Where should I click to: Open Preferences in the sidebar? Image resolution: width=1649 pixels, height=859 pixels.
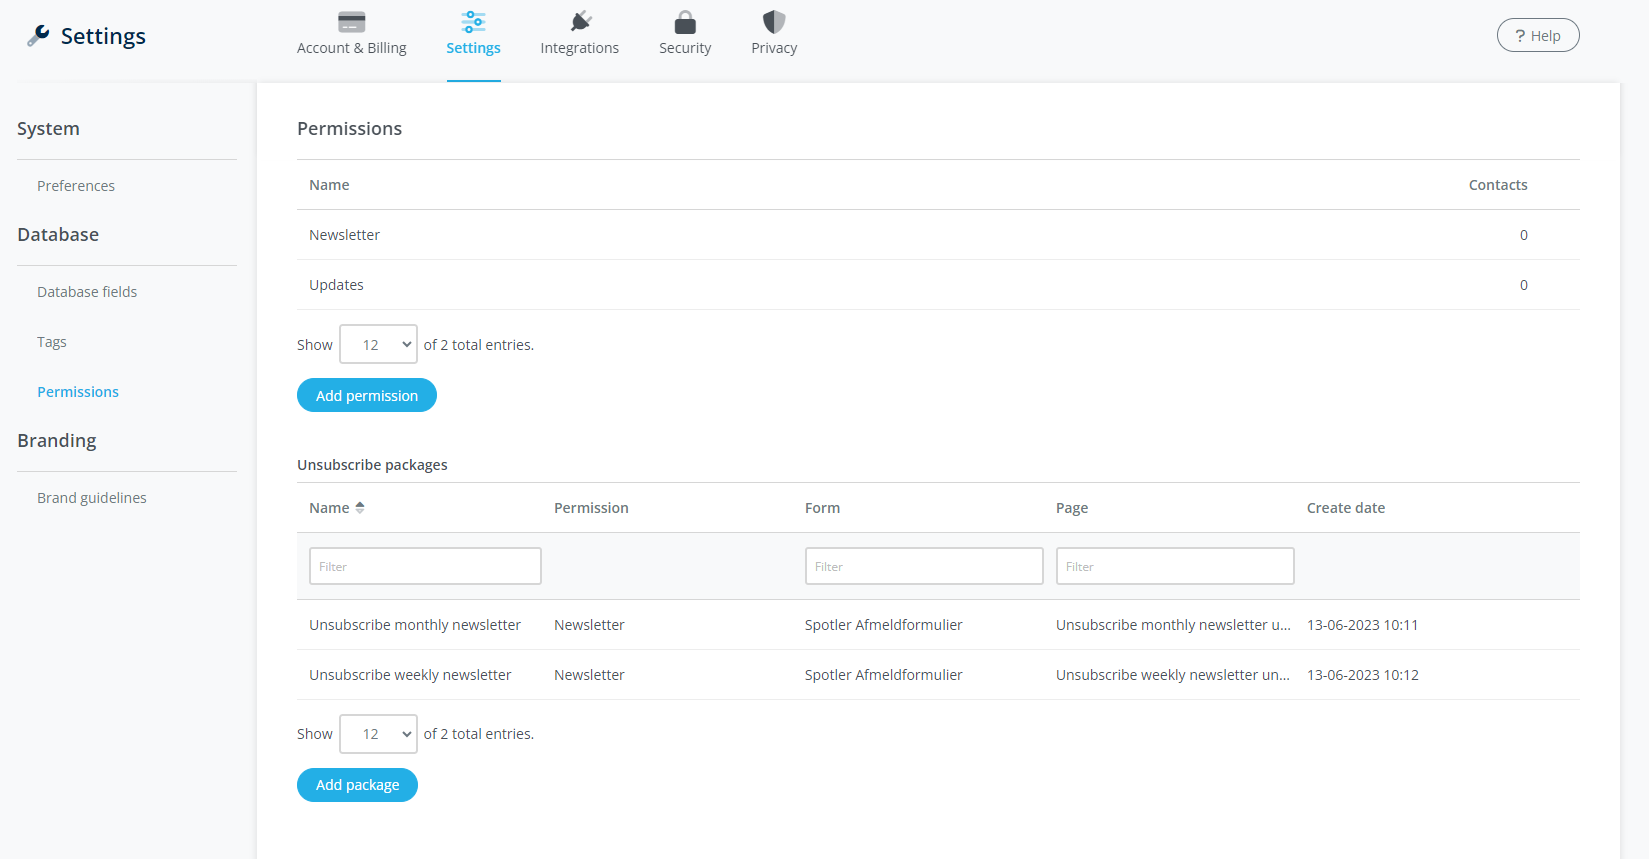(x=76, y=186)
